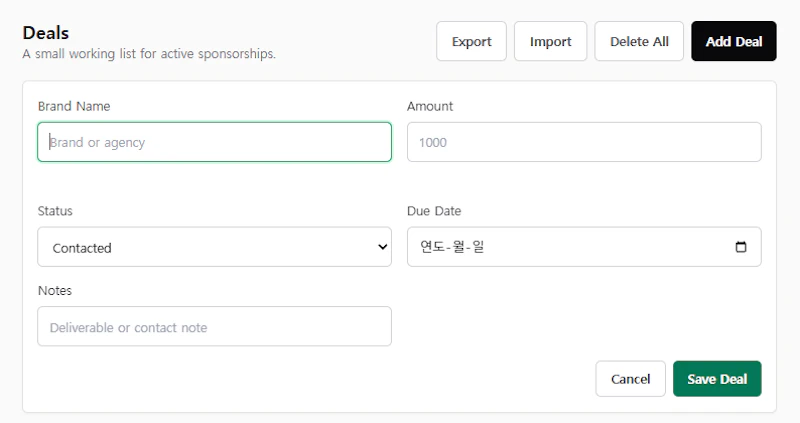Click the Add Deal button
The height and width of the screenshot is (423, 800).
coord(734,41)
